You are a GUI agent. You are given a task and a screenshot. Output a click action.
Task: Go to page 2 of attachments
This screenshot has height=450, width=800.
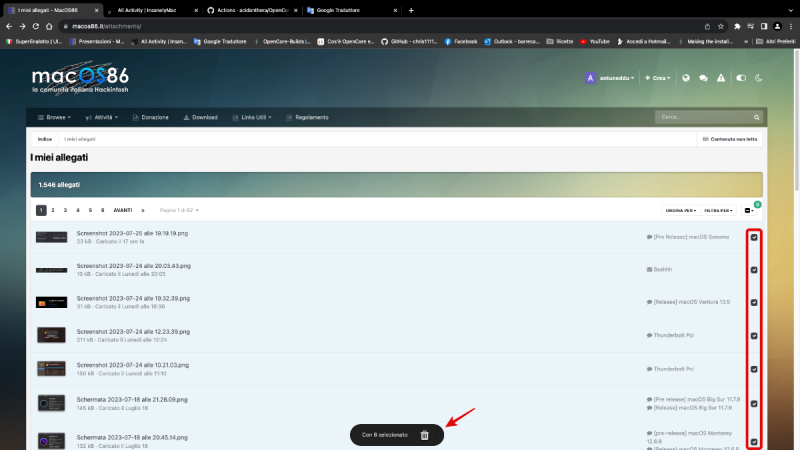tap(53, 210)
